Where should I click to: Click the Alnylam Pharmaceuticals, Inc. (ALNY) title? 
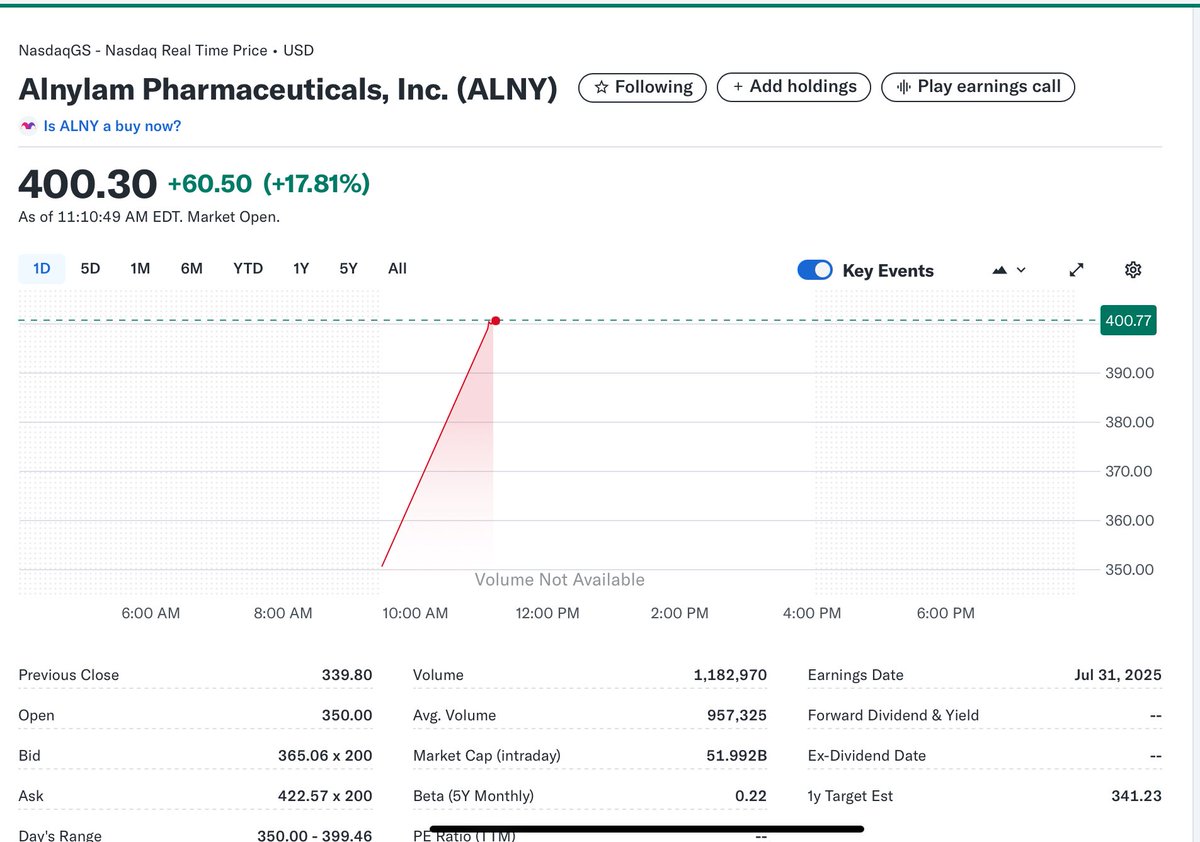point(288,88)
